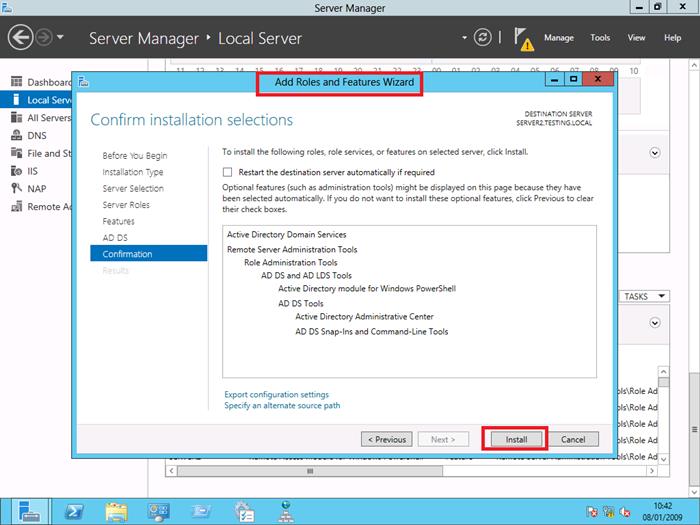The image size is (700, 525).
Task: Open the gear checklist taskbar icon
Action: [244, 512]
